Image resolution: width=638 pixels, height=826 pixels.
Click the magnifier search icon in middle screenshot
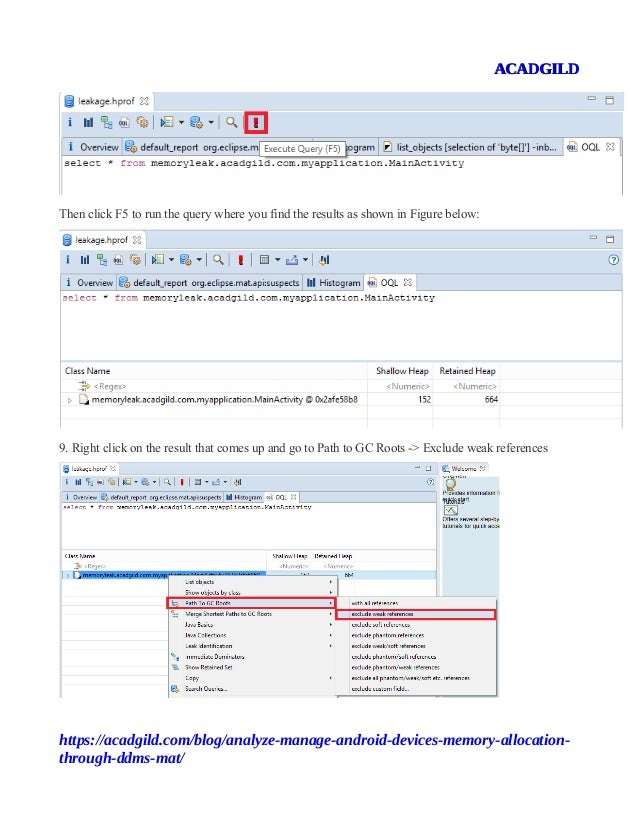click(218, 259)
